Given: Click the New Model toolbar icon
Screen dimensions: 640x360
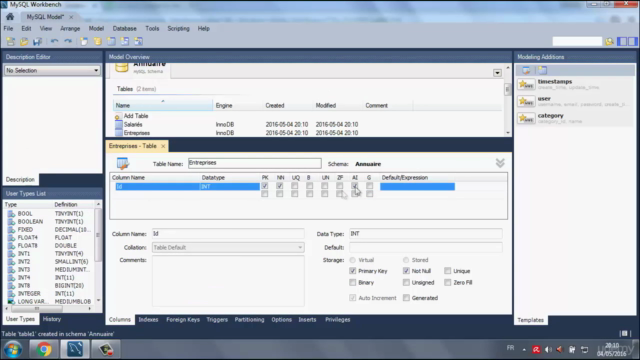Looking at the screenshot, I should click(11, 41).
